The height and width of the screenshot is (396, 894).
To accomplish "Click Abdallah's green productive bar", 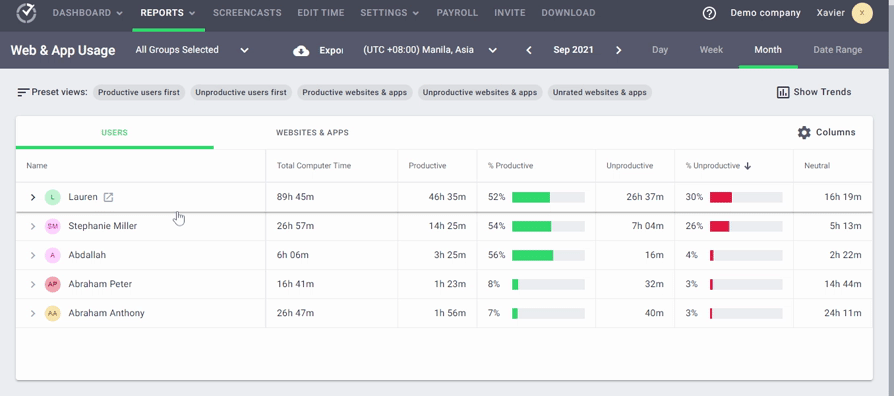I will (x=533, y=255).
